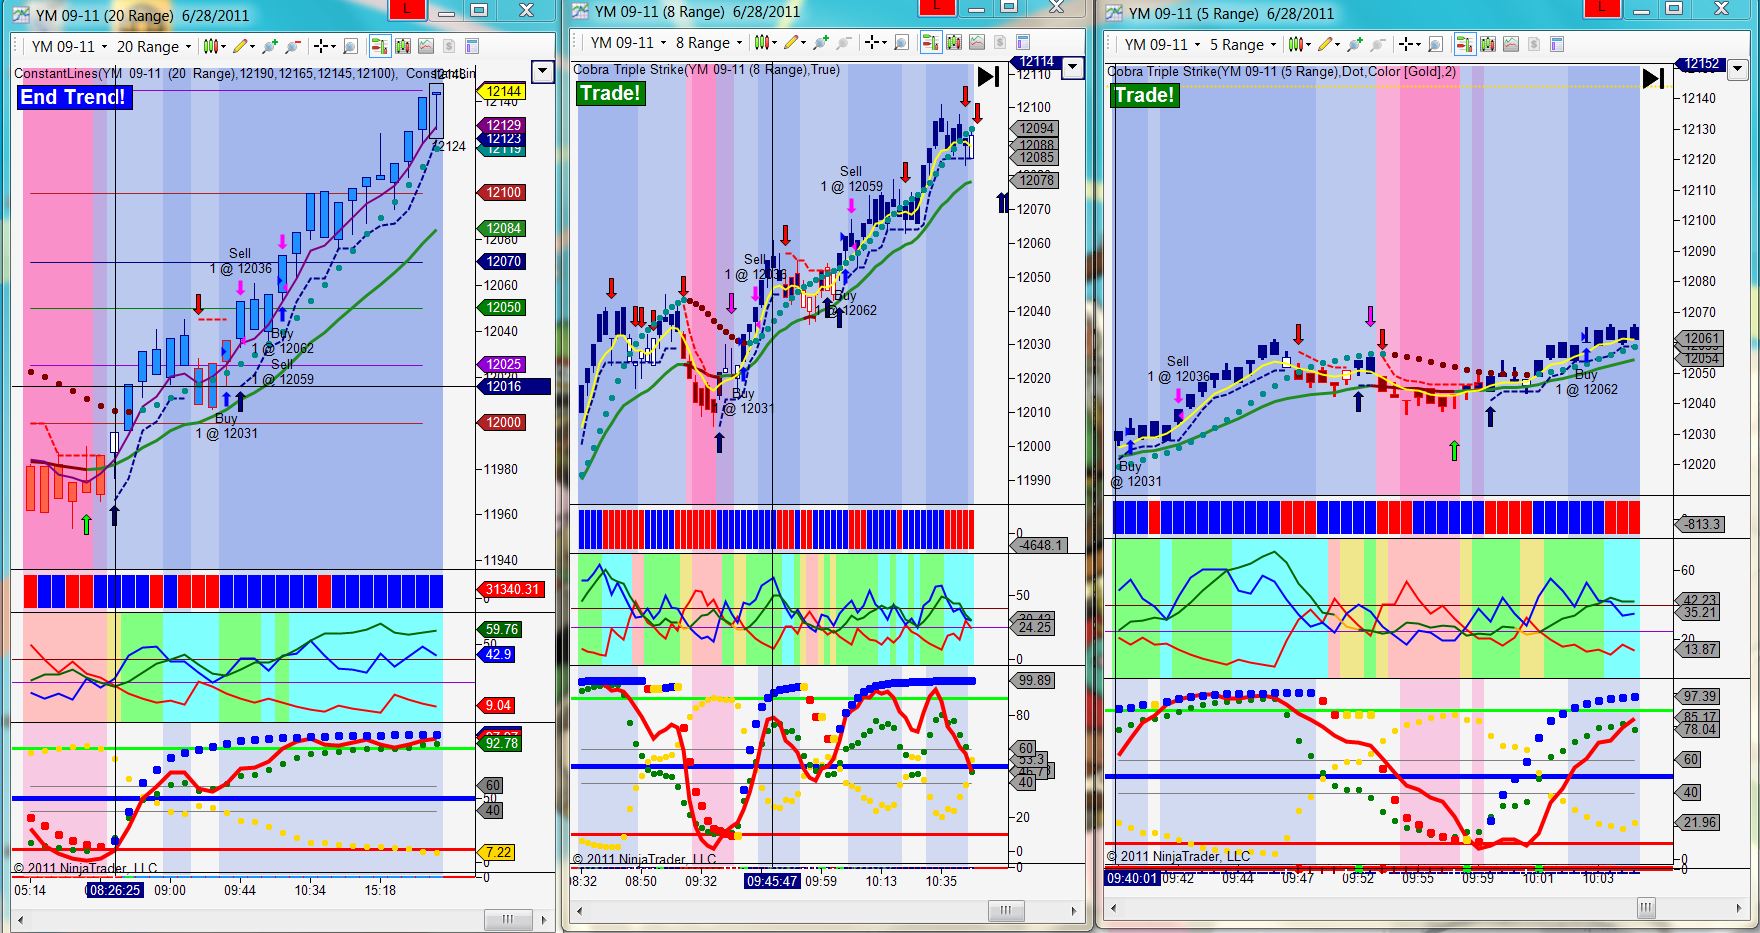Click the horizontal scrollbar thumb in 5 Range chart

(1646, 907)
